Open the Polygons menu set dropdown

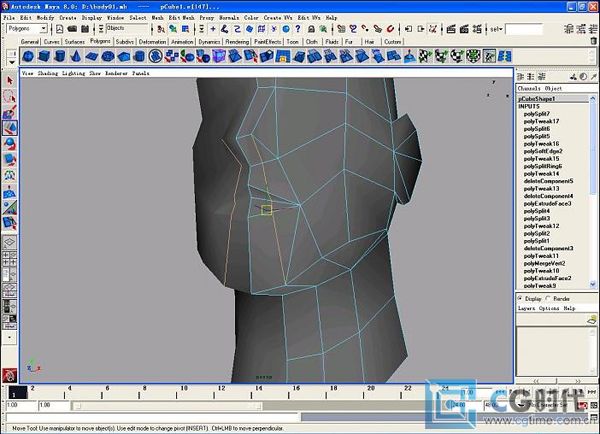point(27,29)
